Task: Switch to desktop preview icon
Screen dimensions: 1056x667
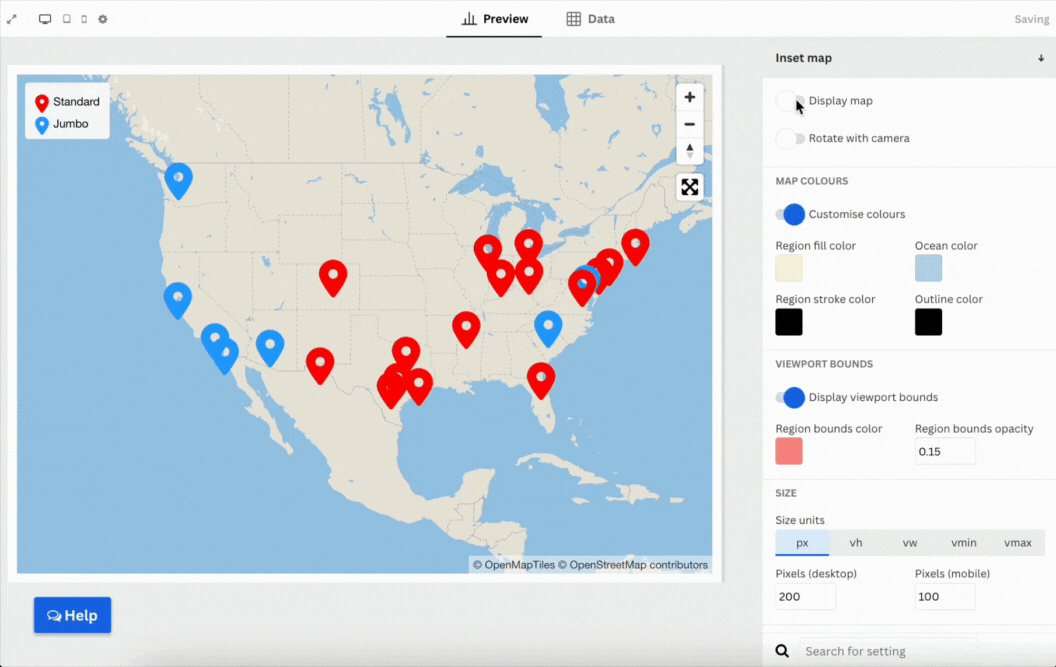Action: [45, 19]
